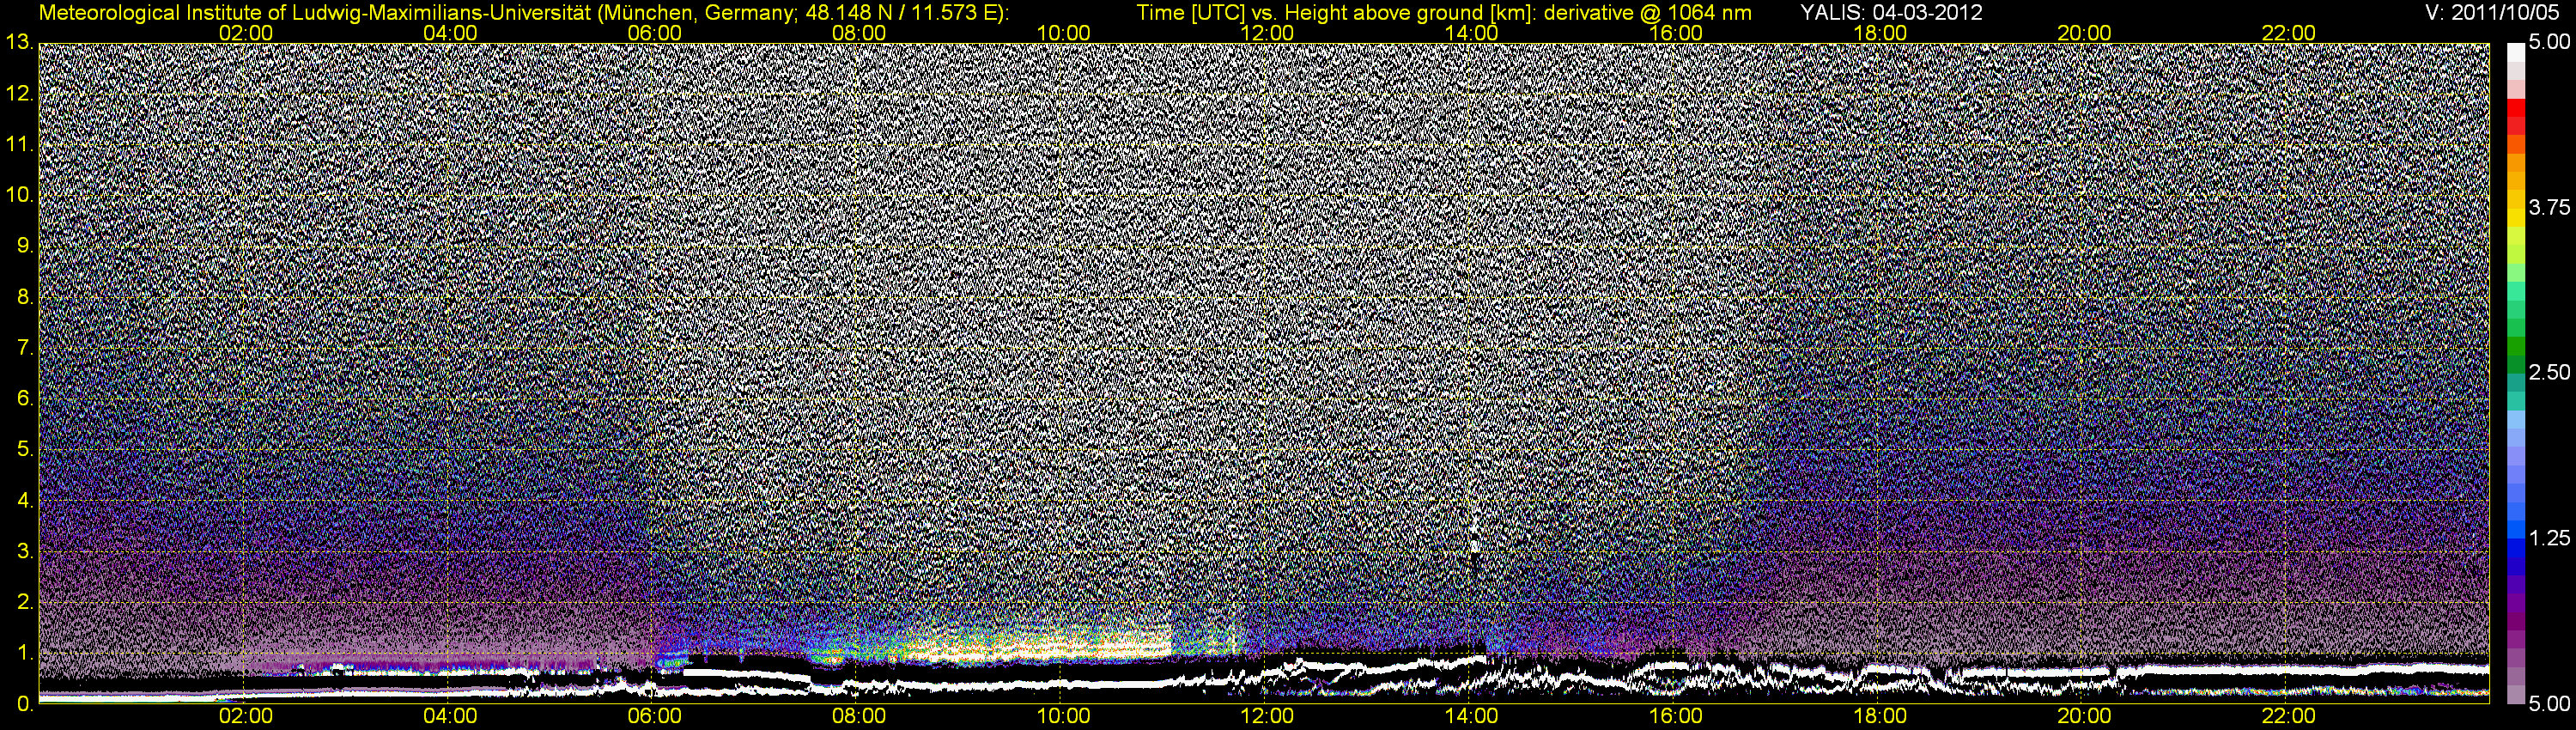
Task: Click the 12:00 label on the bottom time axis
Action: pos(1267,717)
